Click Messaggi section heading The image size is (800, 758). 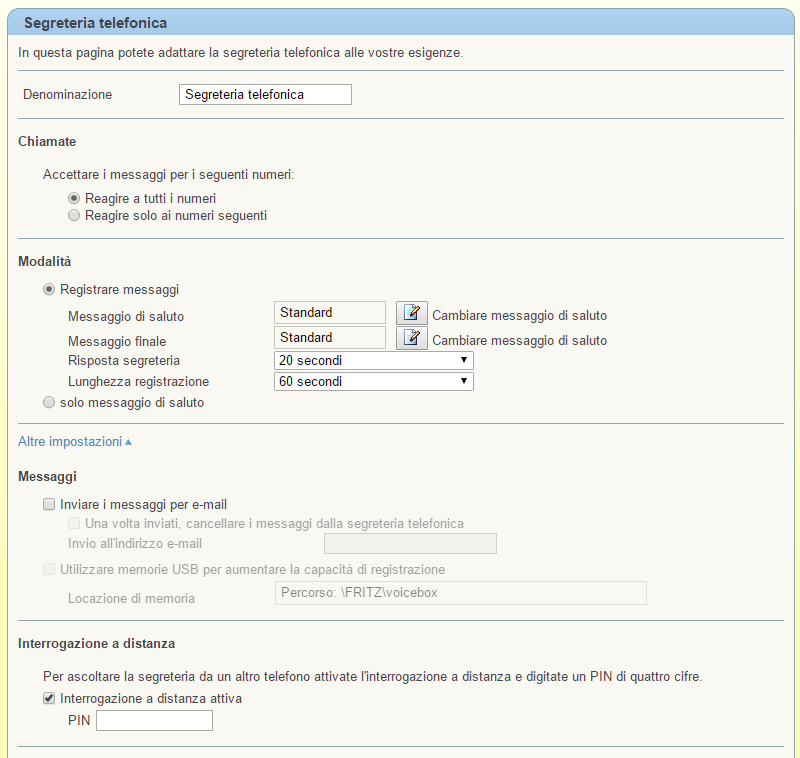(47, 476)
